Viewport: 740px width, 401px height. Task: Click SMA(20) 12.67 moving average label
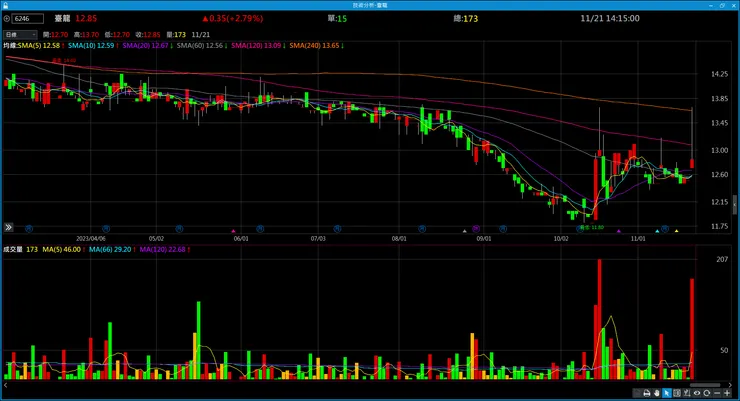147,46
